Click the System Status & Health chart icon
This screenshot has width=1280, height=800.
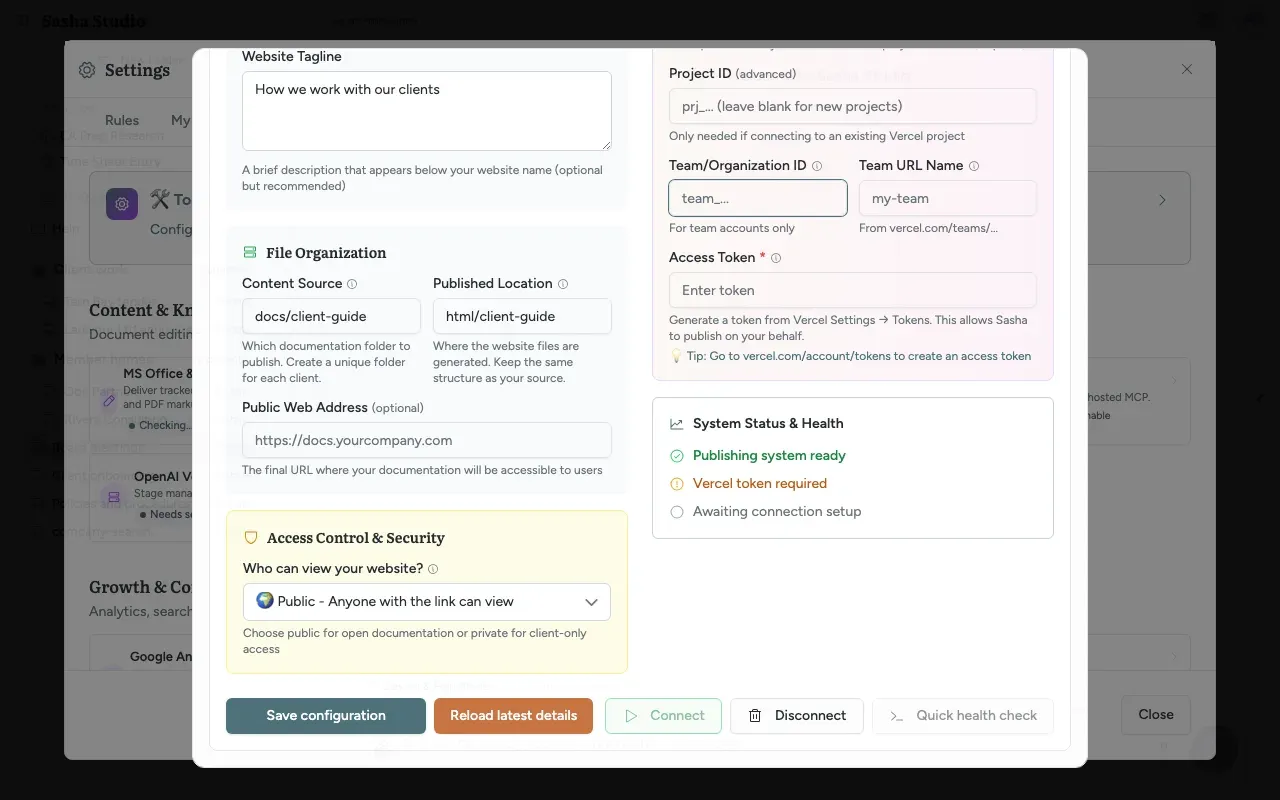pyautogui.click(x=677, y=424)
